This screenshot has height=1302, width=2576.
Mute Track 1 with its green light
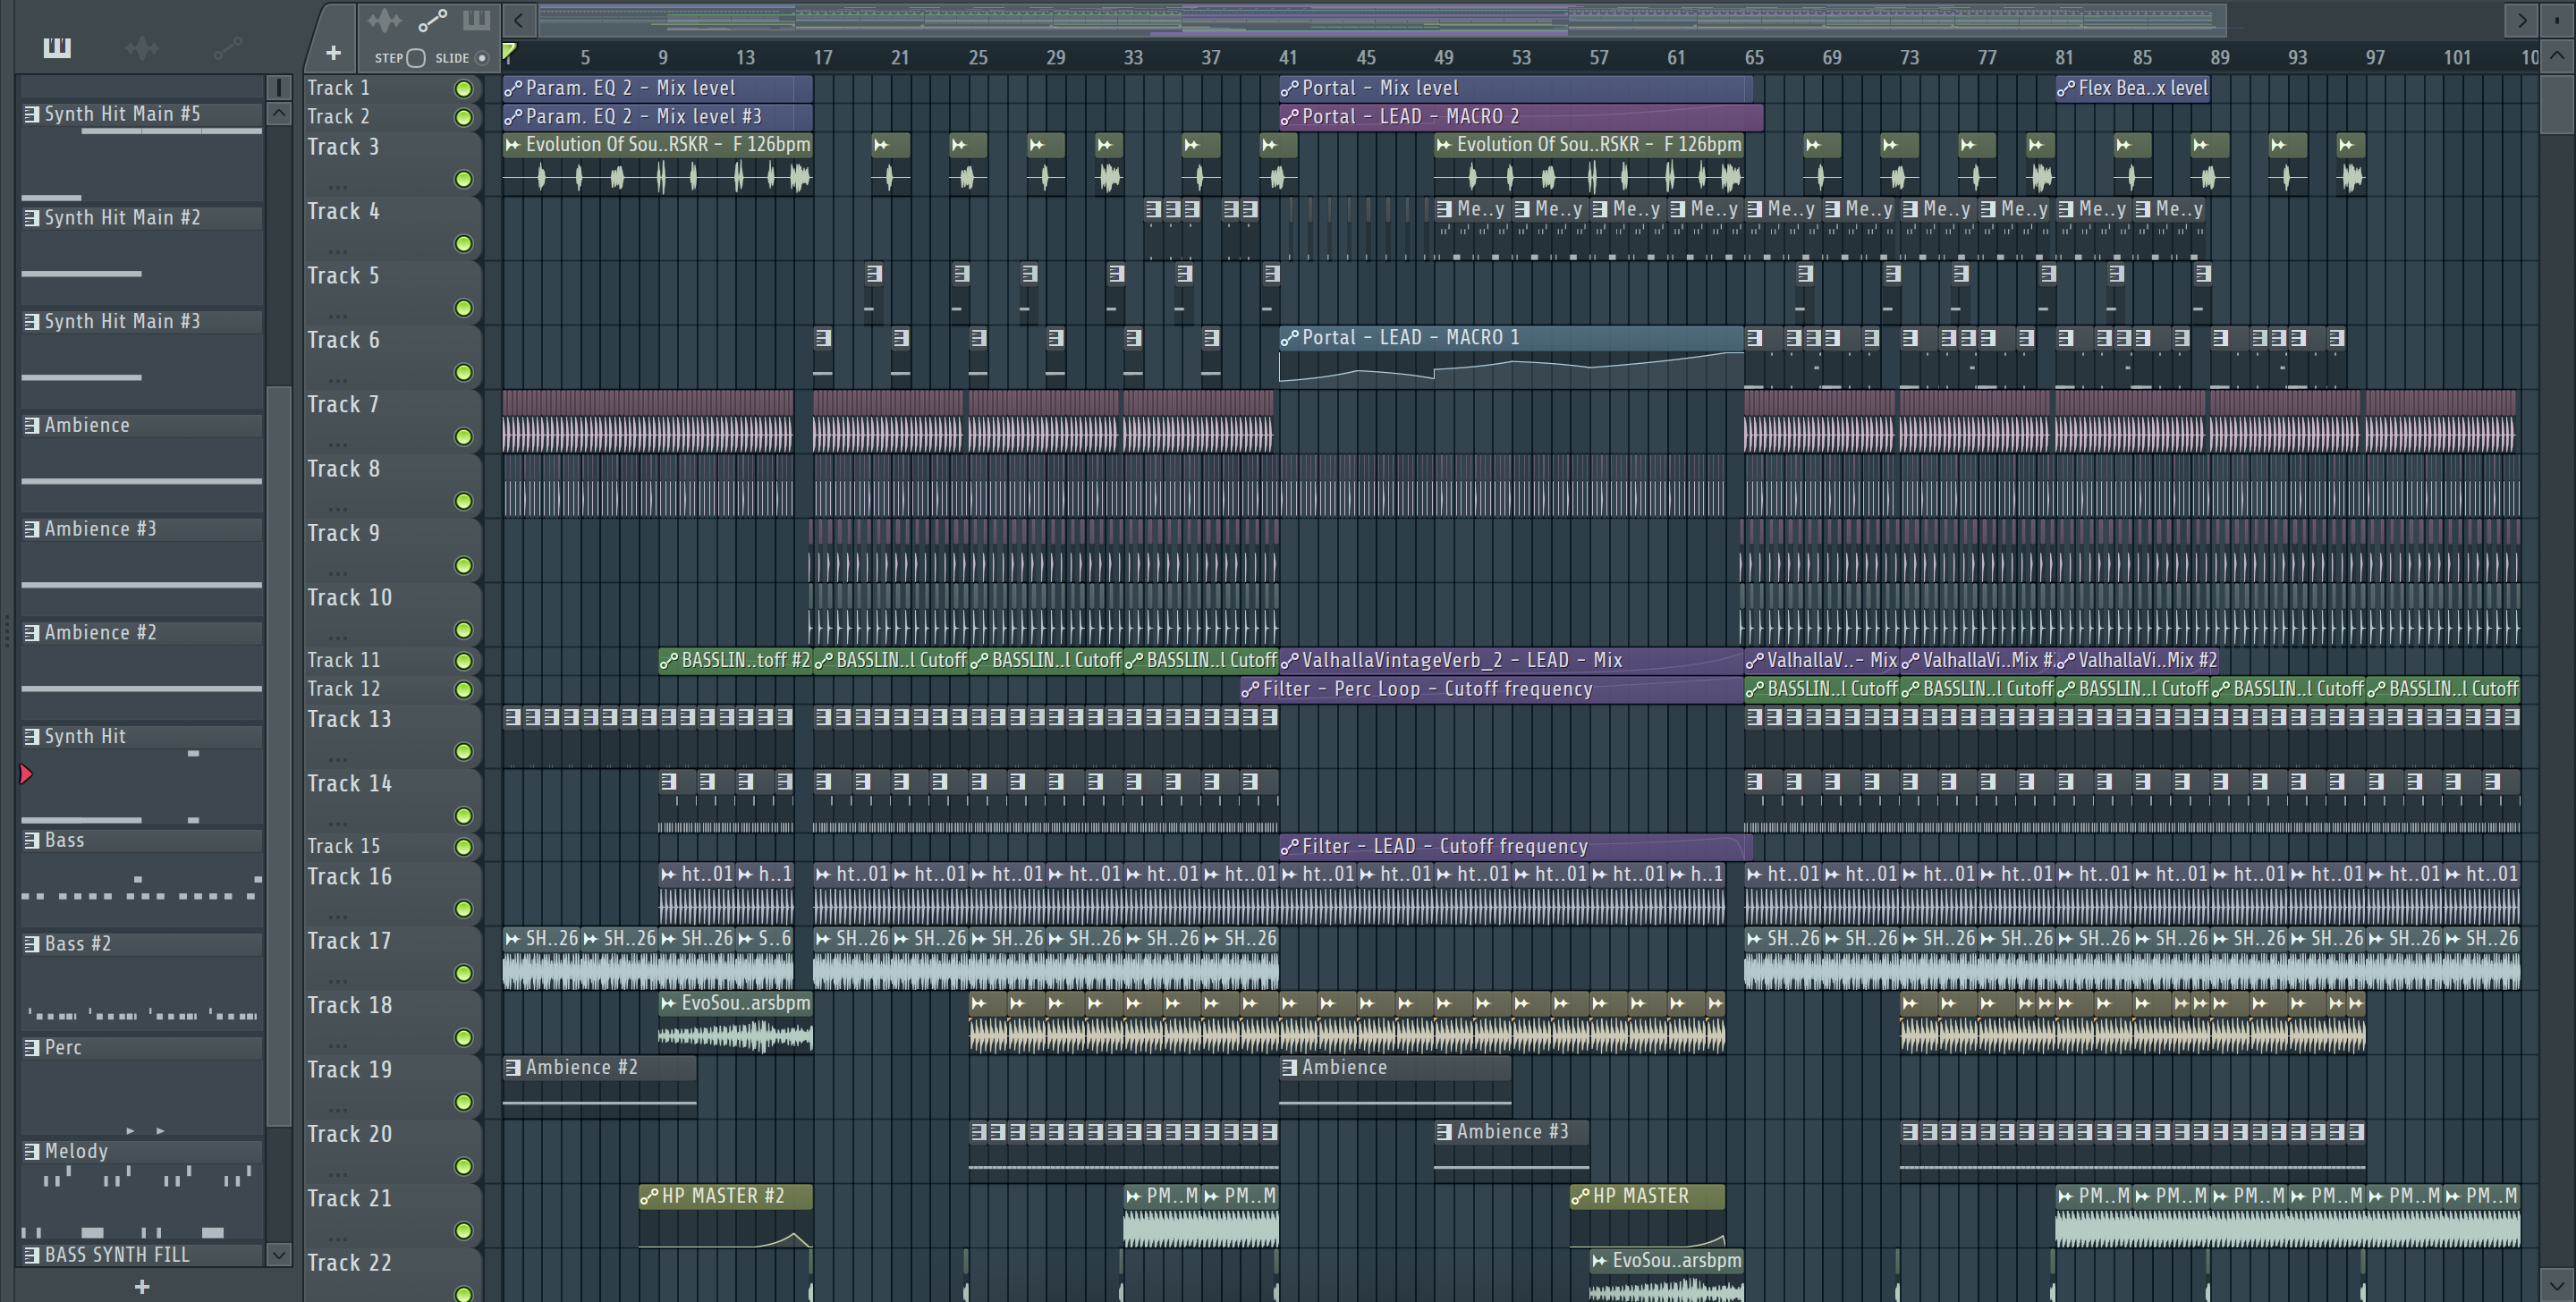click(x=463, y=89)
